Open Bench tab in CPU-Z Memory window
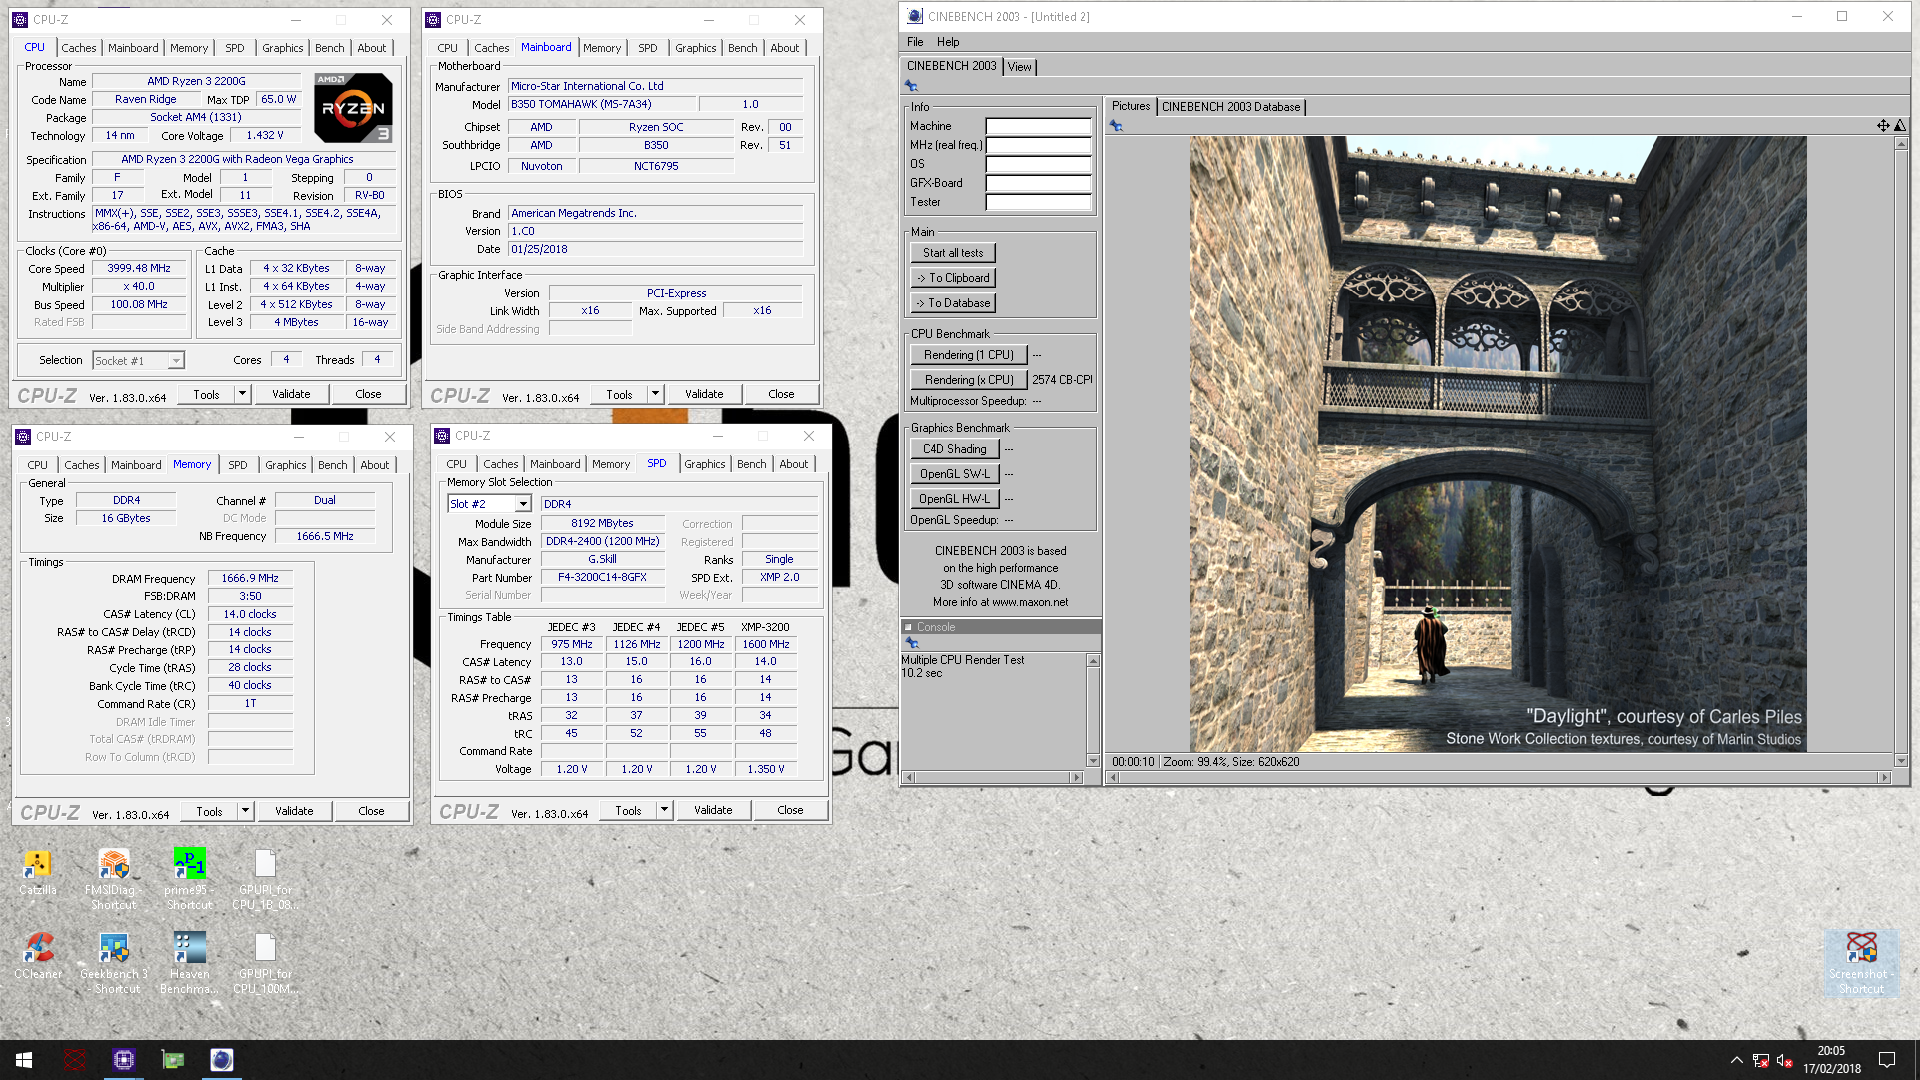Image resolution: width=1920 pixels, height=1080 pixels. coord(333,465)
